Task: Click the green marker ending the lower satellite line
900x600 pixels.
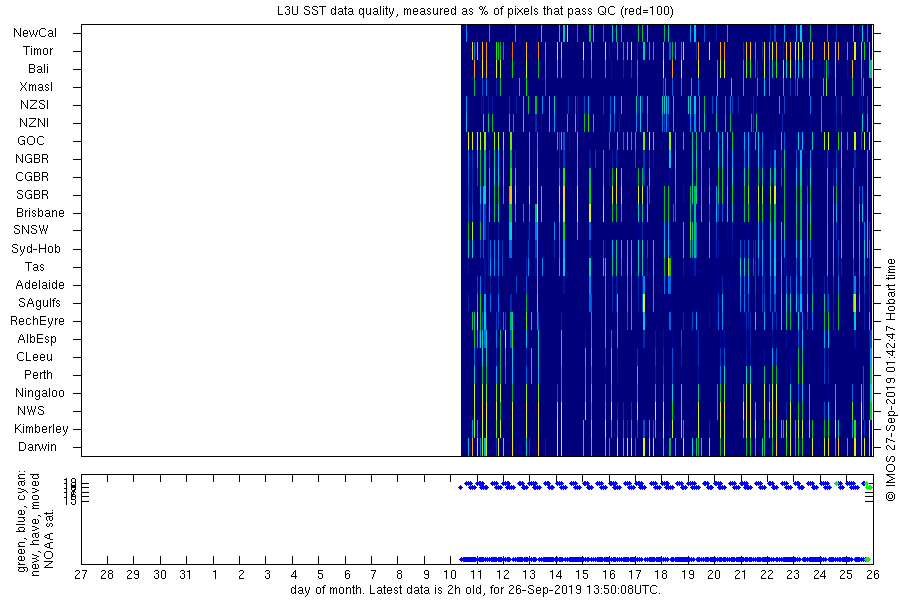Action: [x=867, y=559]
